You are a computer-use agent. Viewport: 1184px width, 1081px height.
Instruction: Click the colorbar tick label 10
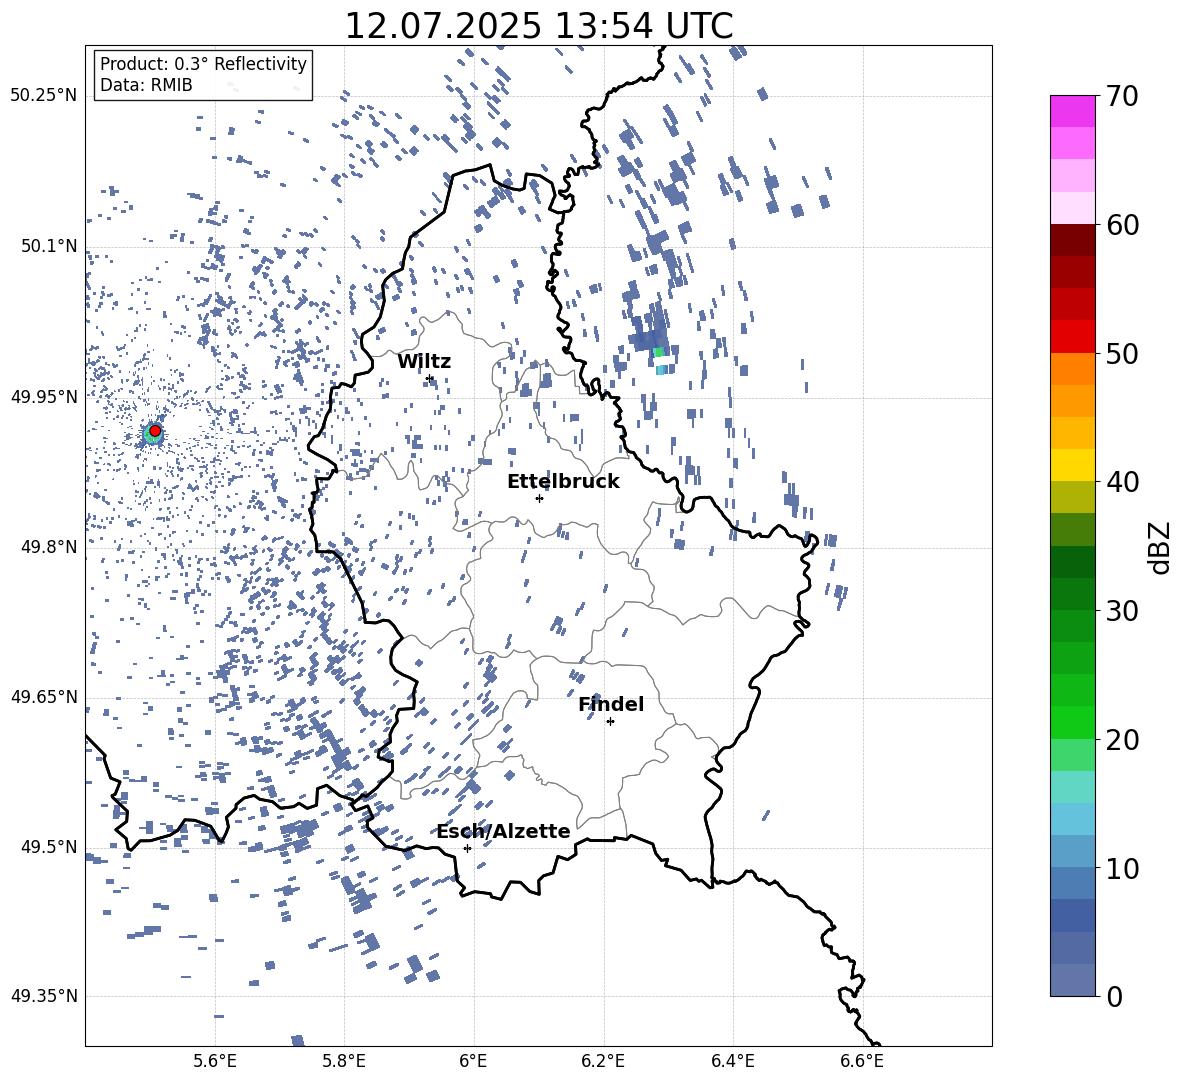point(1122,868)
